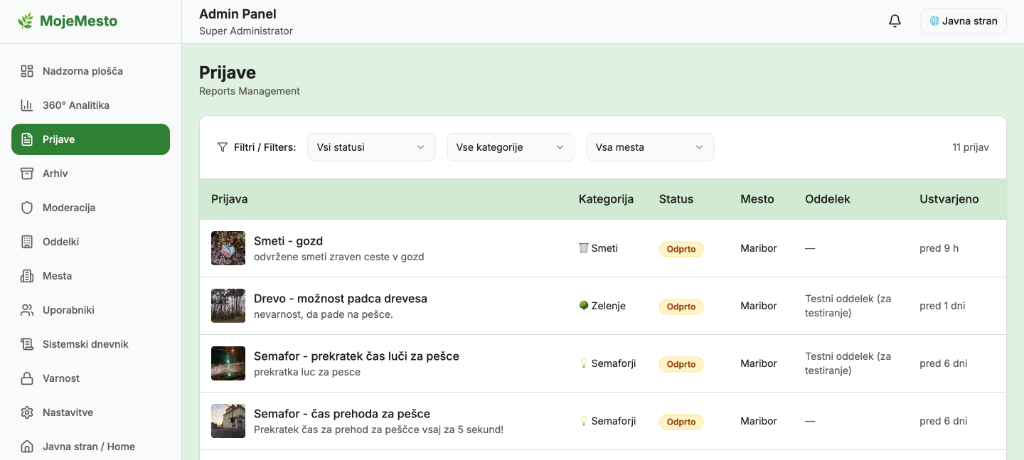This screenshot has width=1024, height=460.
Task: Open the Vsi statusi dropdown
Action: click(x=371, y=147)
